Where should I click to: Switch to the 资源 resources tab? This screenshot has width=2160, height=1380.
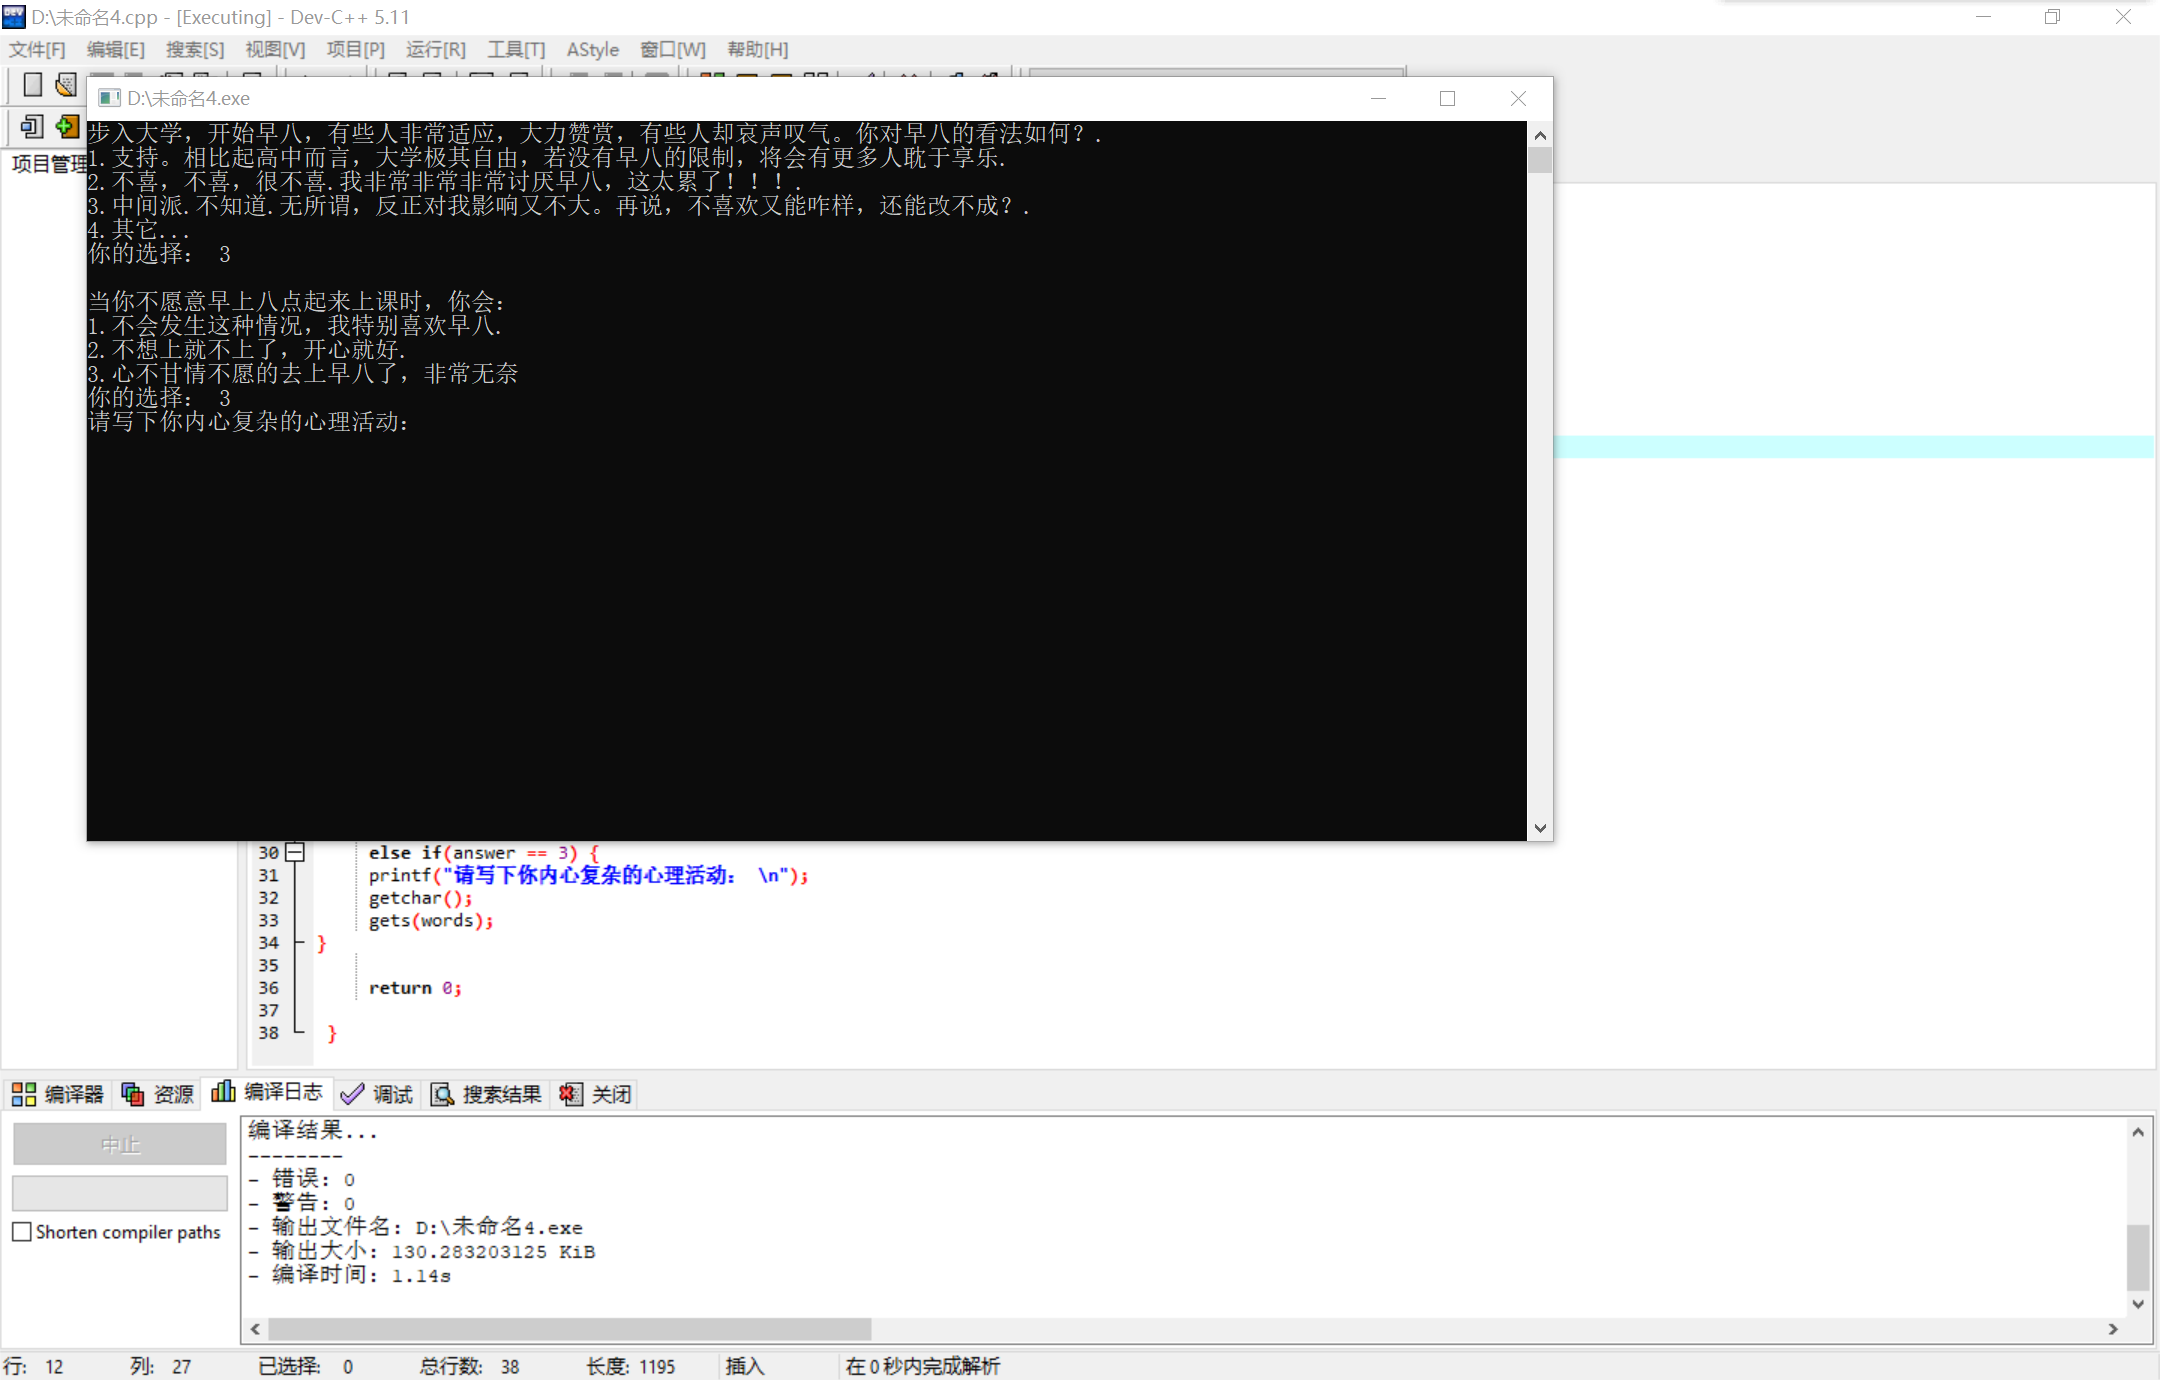[158, 1094]
